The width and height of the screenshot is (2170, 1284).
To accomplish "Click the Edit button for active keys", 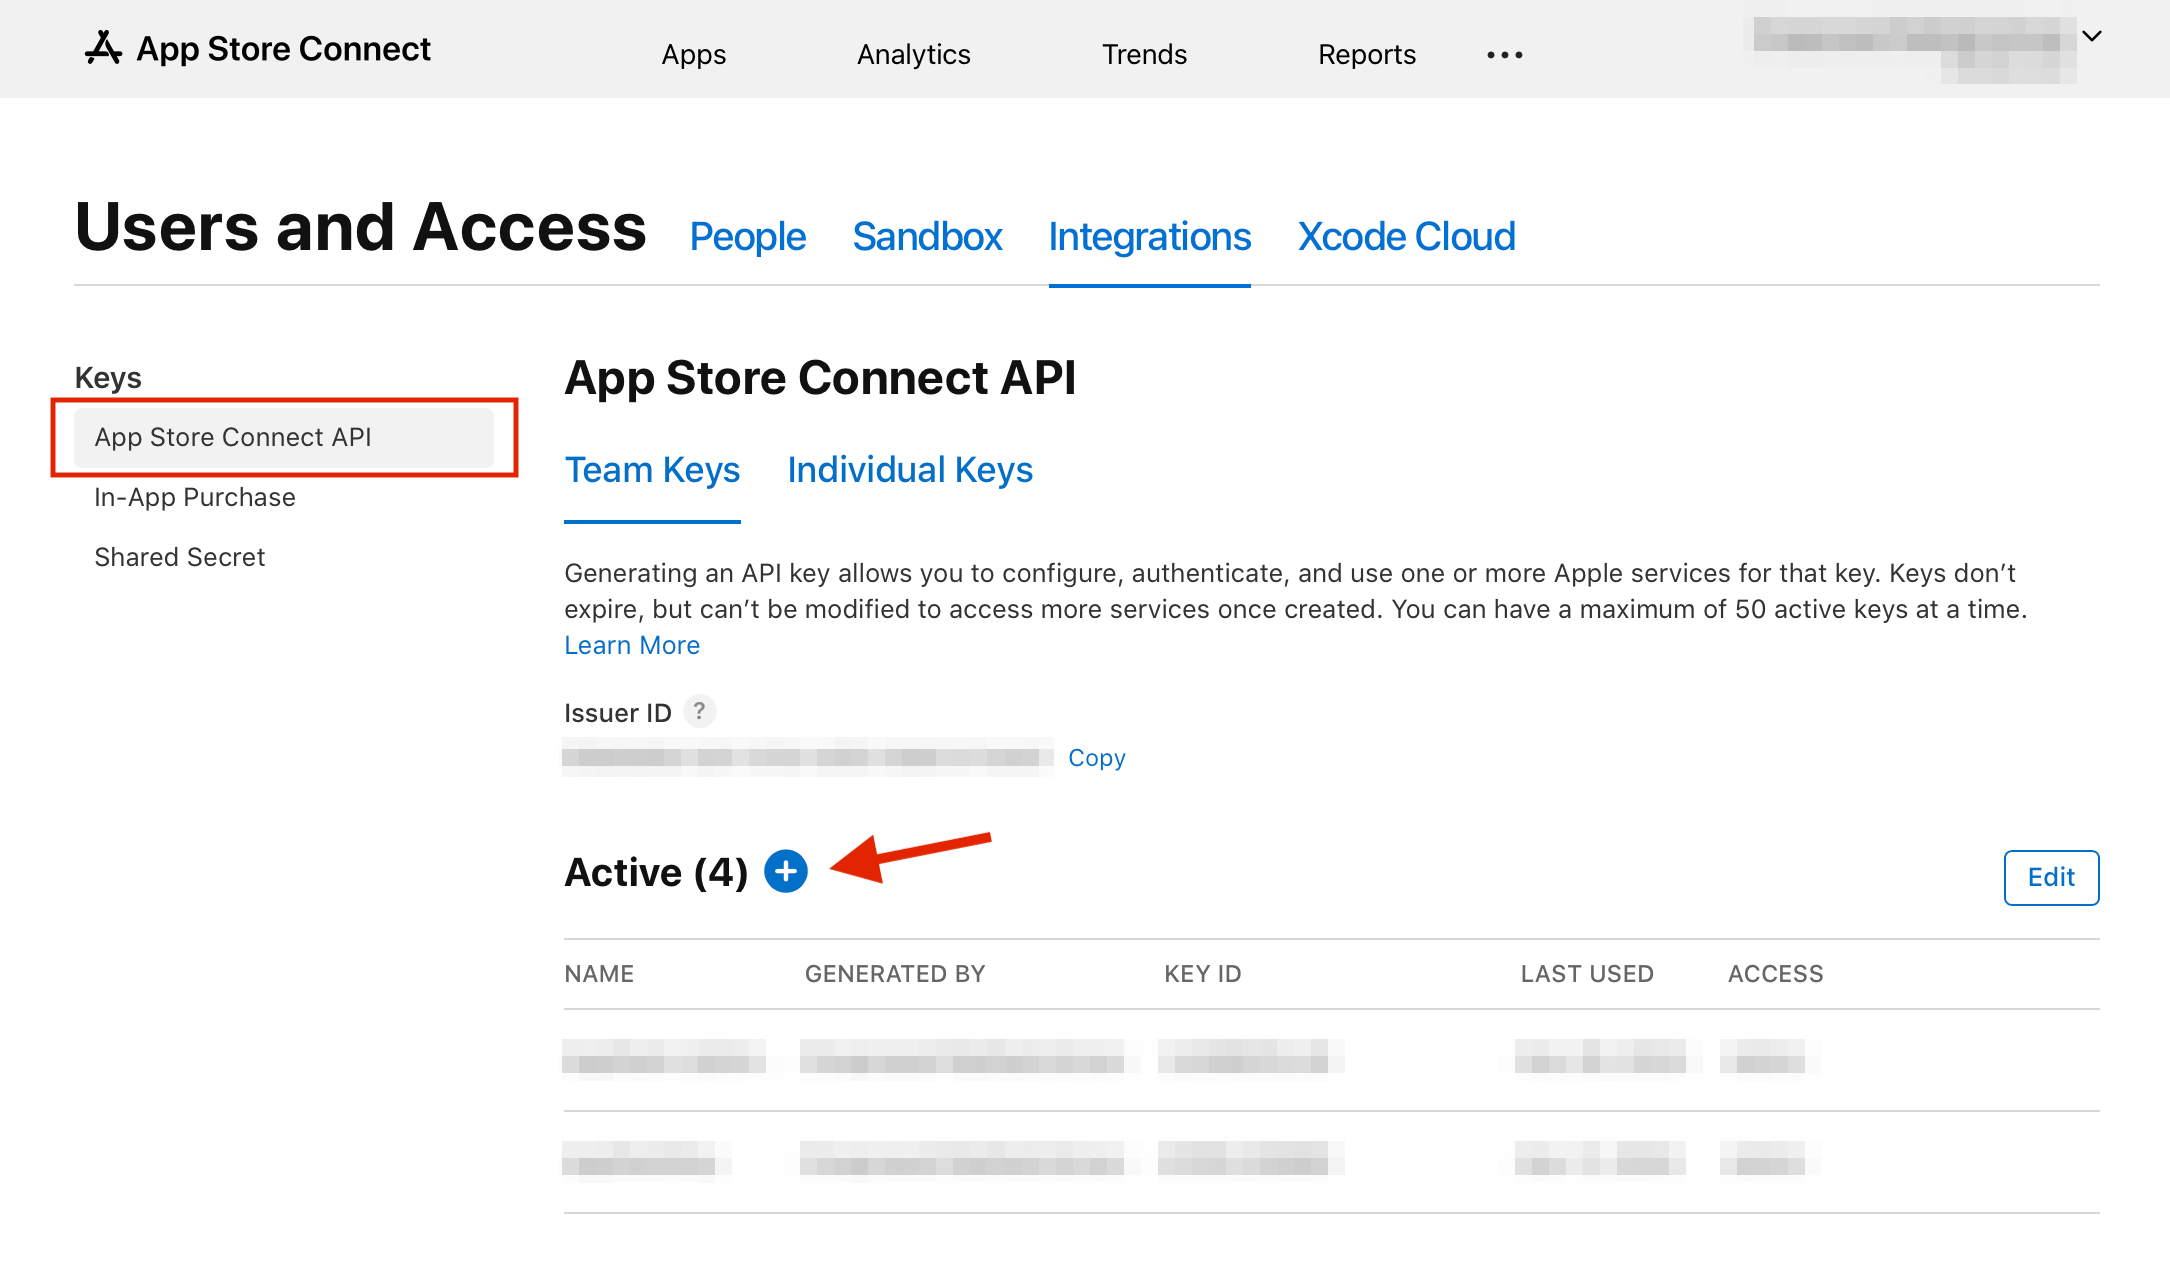I will (2051, 877).
